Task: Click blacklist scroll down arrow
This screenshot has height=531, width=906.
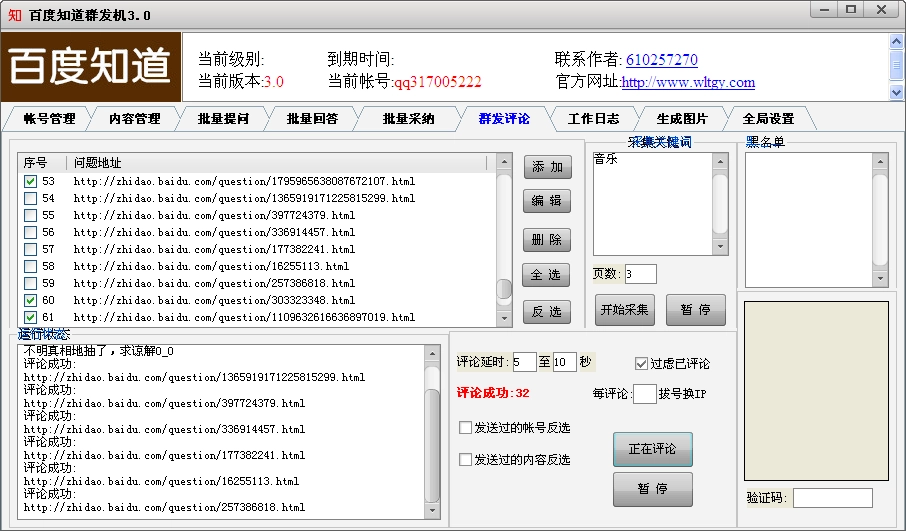Action: pyautogui.click(x=880, y=279)
